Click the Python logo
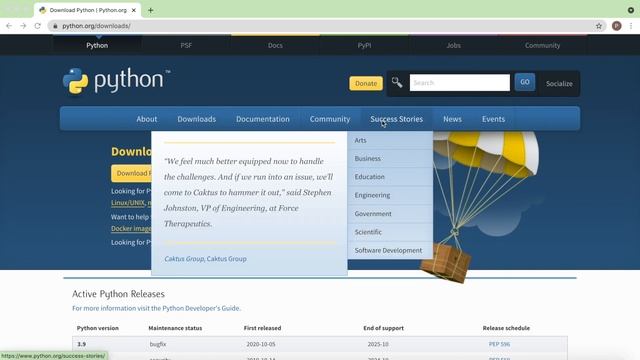640x360 pixels. [117, 81]
